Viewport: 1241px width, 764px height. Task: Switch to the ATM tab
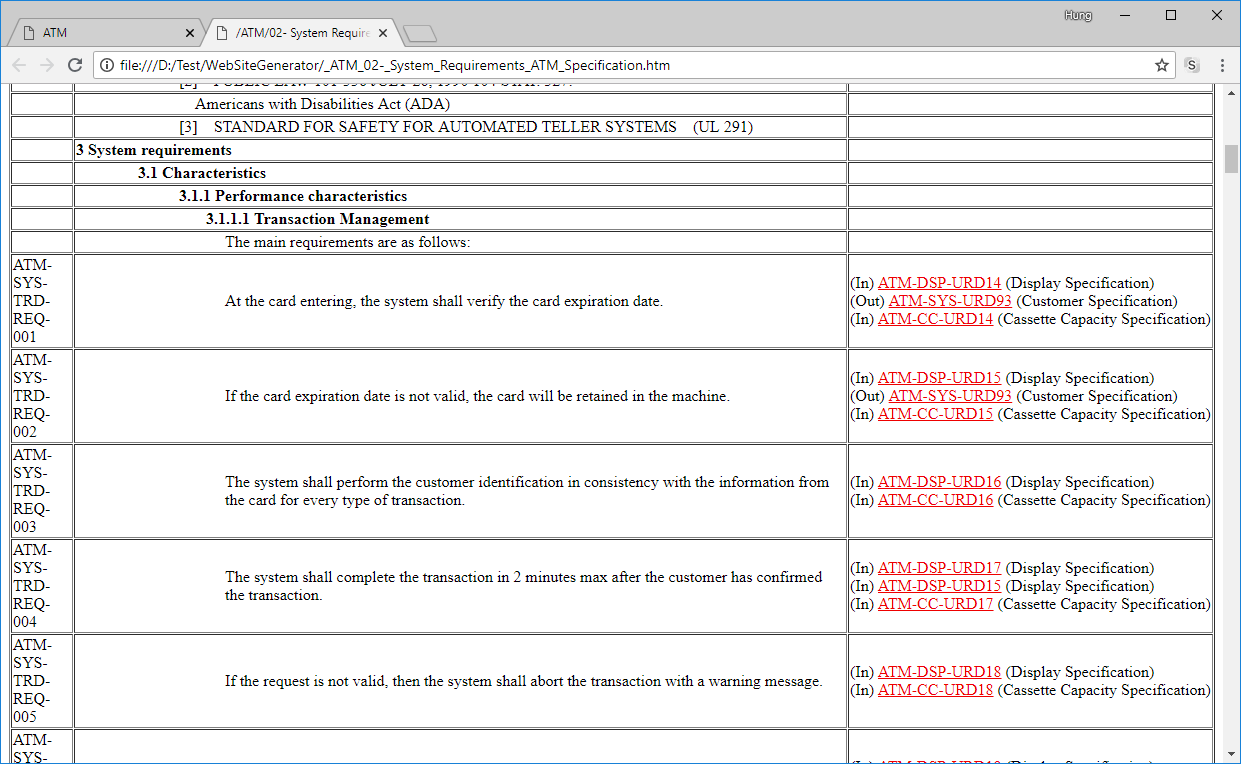click(x=106, y=33)
